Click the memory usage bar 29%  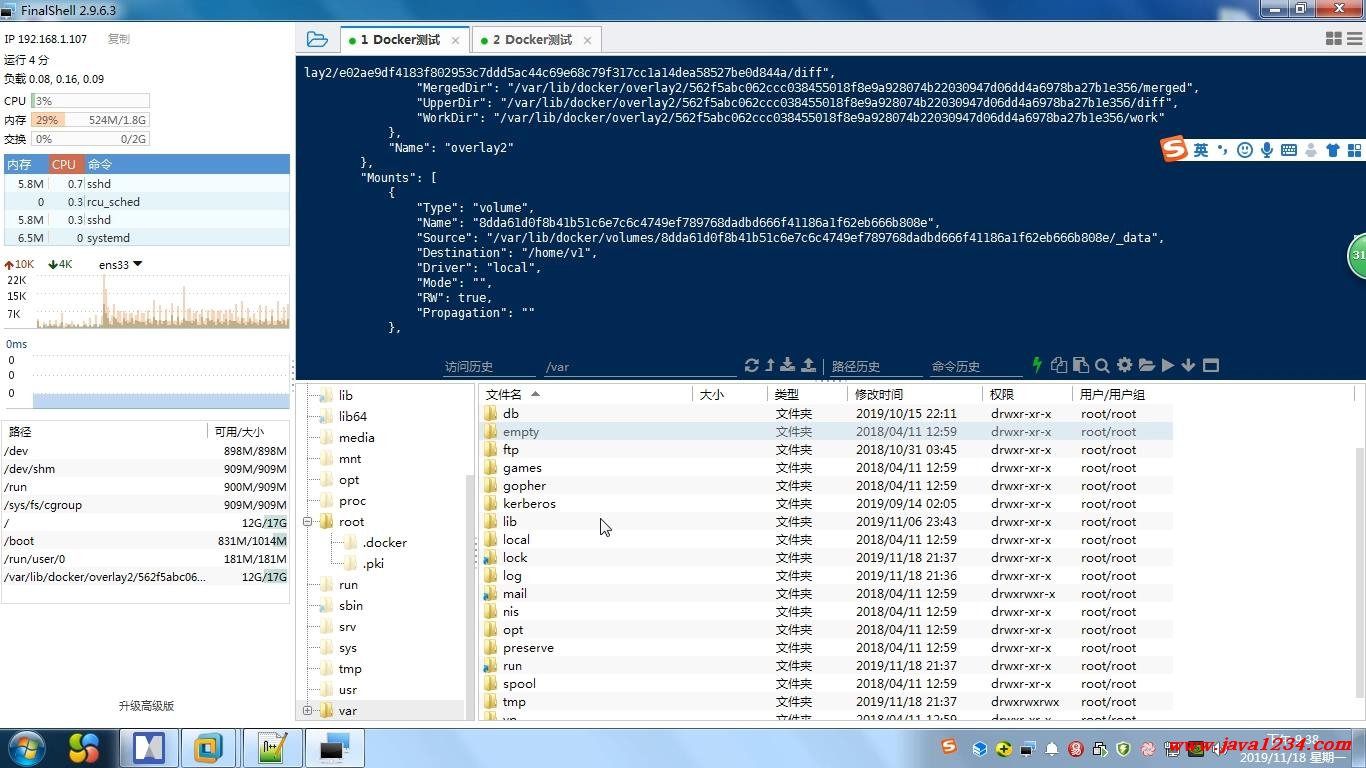coord(90,120)
